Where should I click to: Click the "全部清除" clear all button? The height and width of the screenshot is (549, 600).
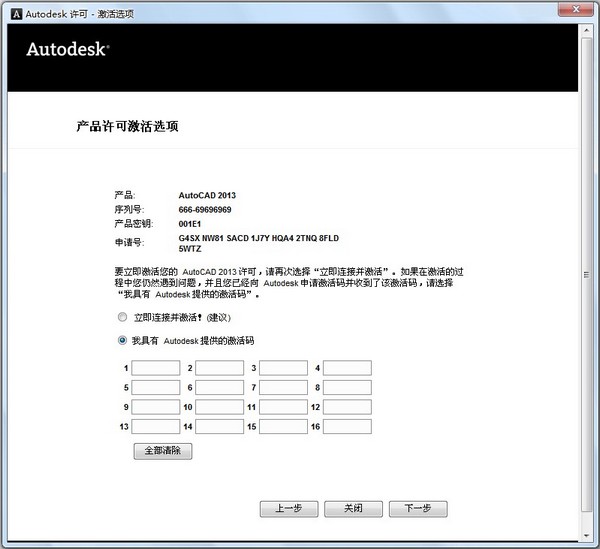163,451
